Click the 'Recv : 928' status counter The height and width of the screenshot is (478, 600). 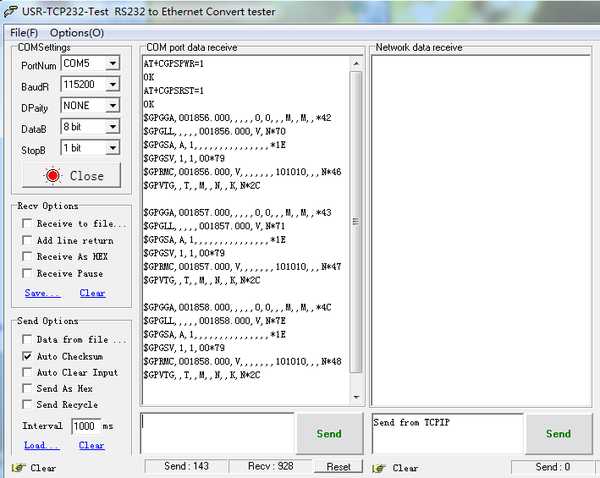pyautogui.click(x=271, y=467)
